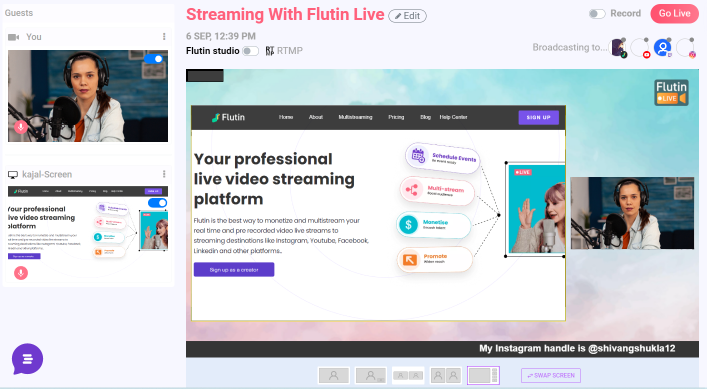Image resolution: width=707 pixels, height=389 pixels.
Task: Select the YouTube broadcast destination
Action: [x=640, y=48]
